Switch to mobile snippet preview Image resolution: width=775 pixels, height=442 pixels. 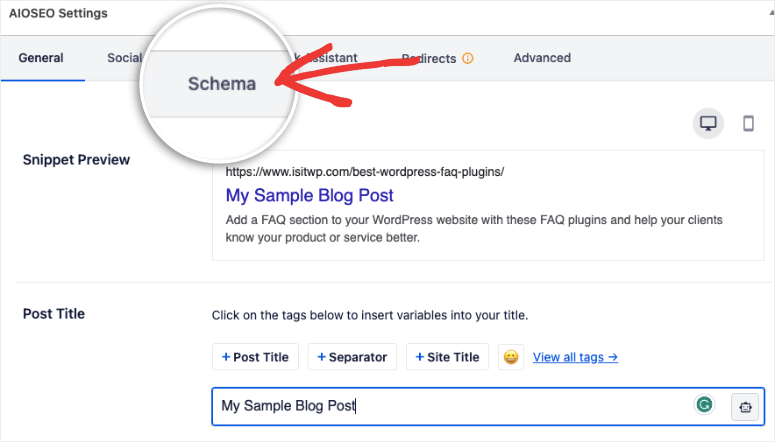coord(748,123)
